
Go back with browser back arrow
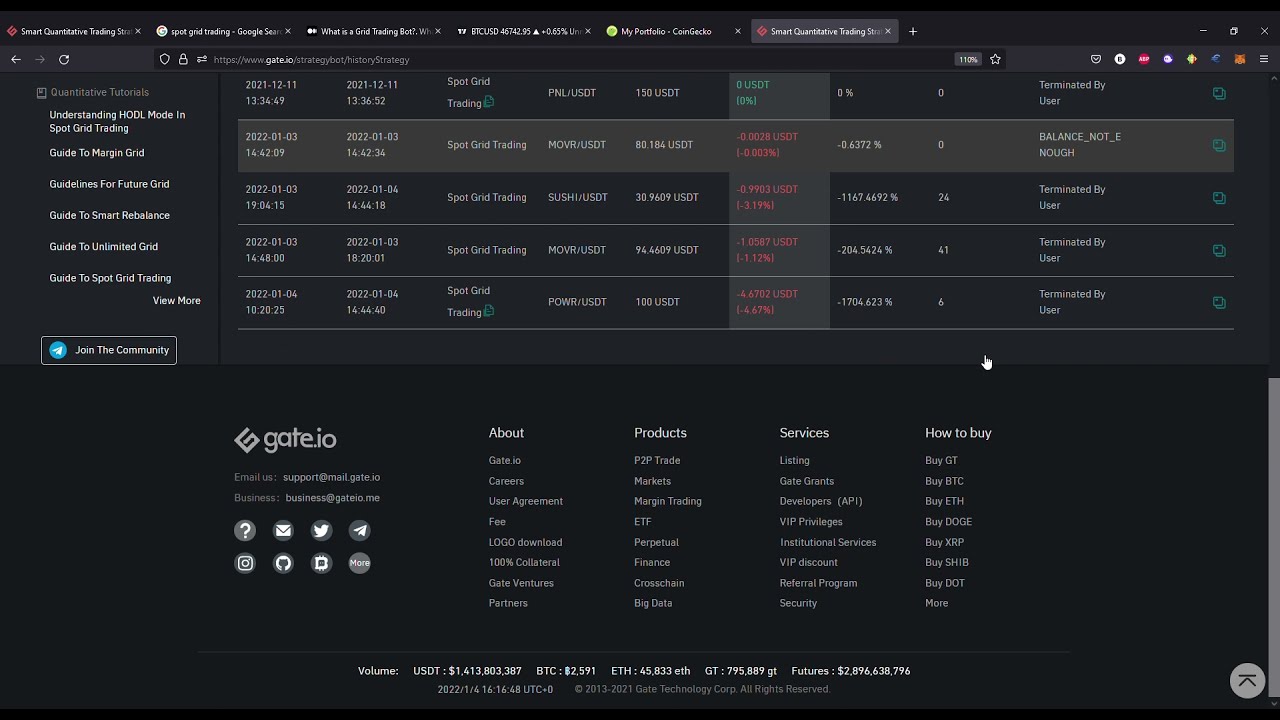16,59
